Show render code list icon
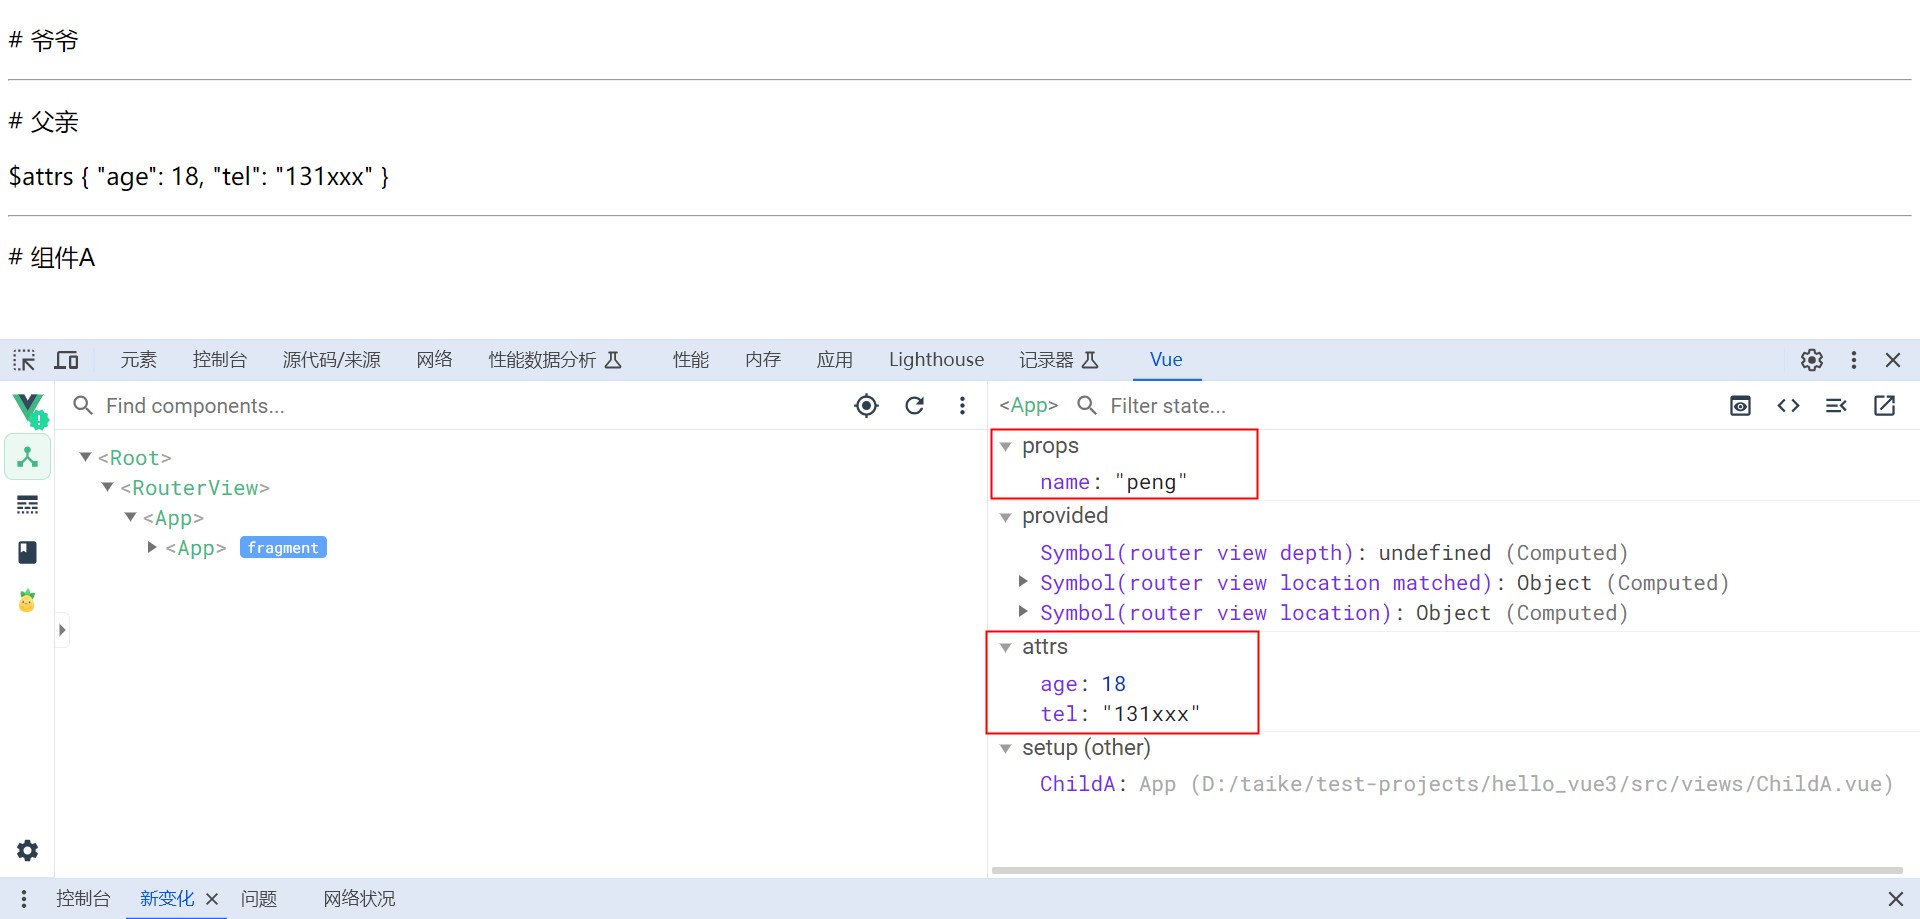Screen dimensions: 1920x919 point(1836,405)
